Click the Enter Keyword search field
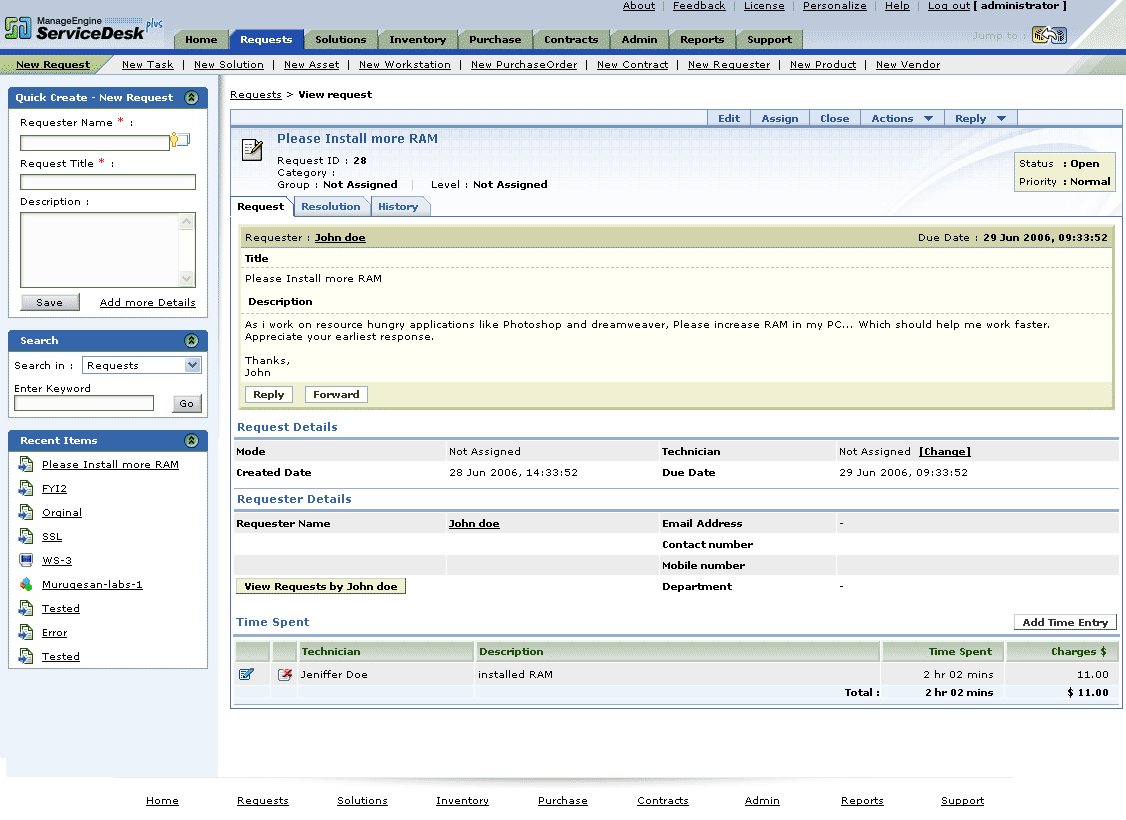The height and width of the screenshot is (820, 1126). pos(84,404)
